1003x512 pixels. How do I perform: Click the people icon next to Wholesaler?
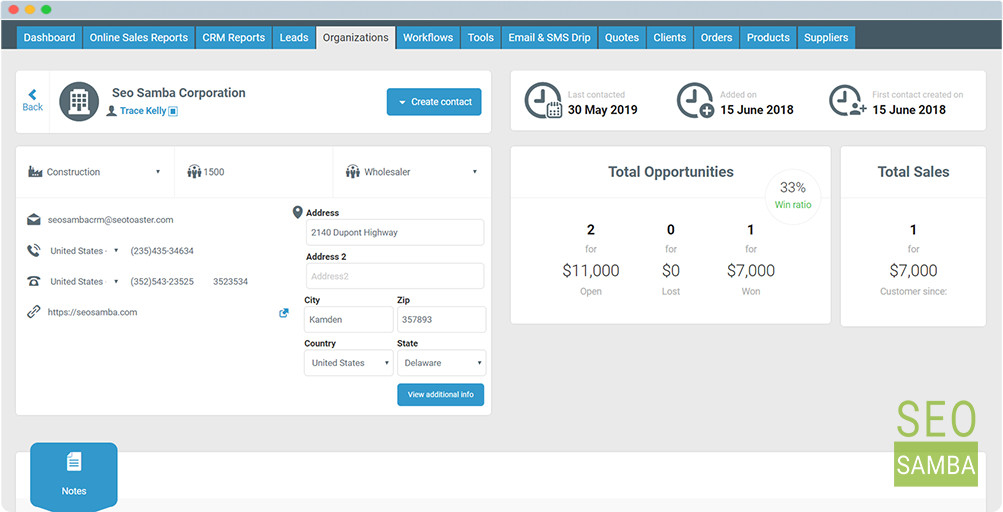(352, 172)
